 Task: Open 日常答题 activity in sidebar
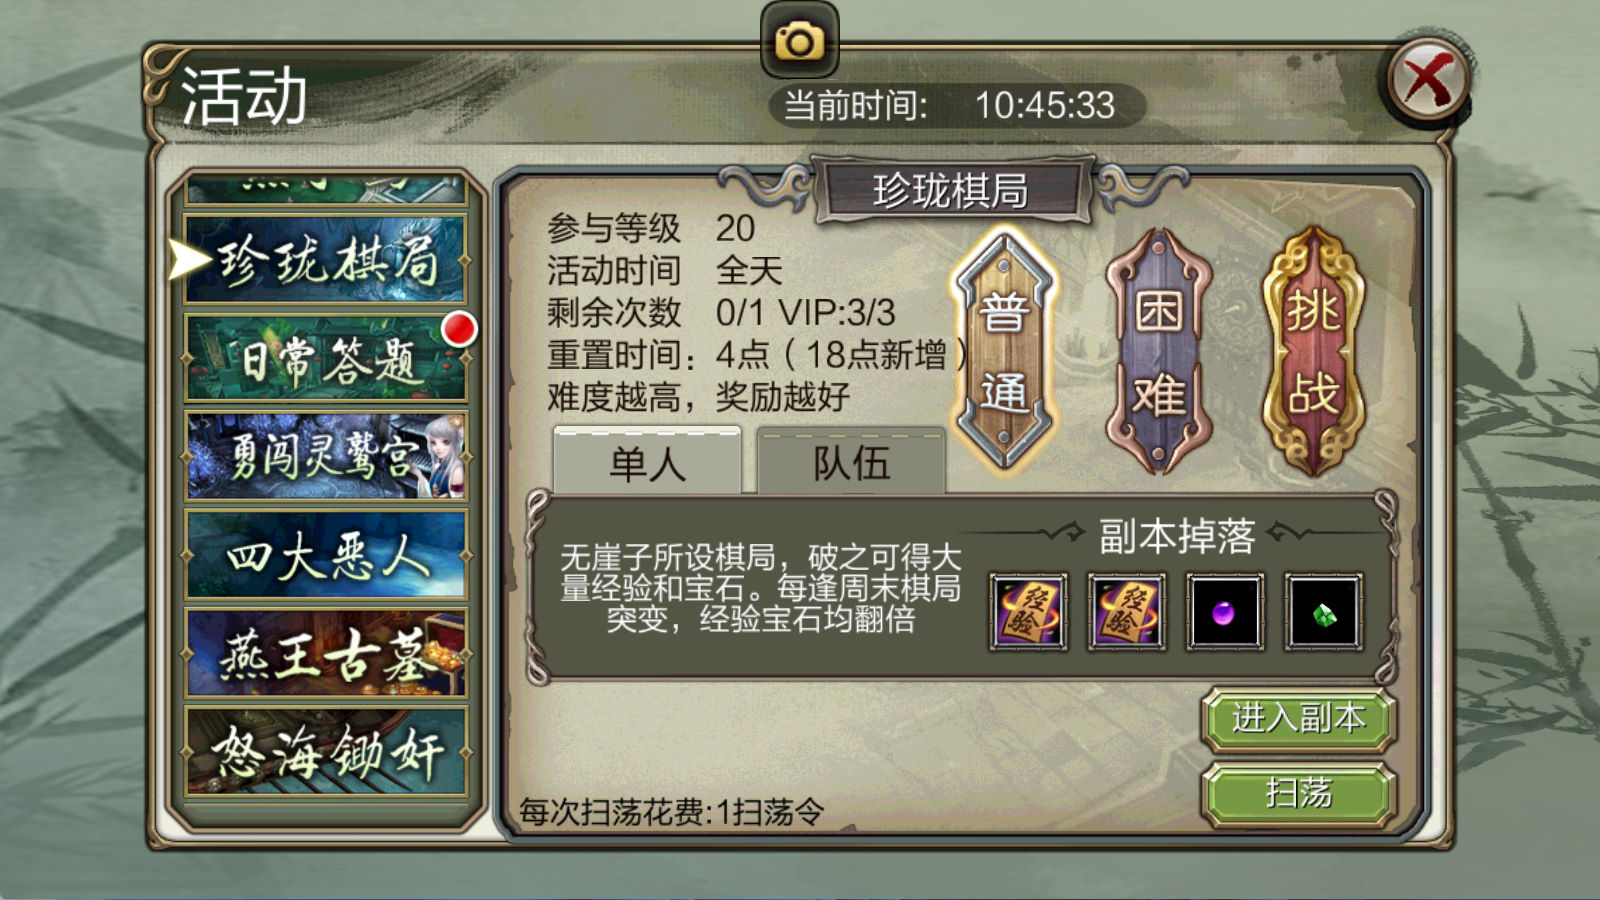(x=325, y=358)
